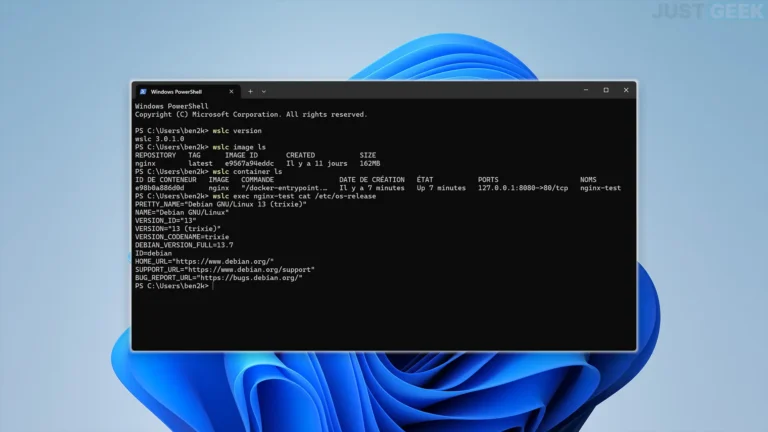This screenshot has width=768, height=432.
Task: Click the SUPPORT_URL line
Action: click(x=225, y=270)
